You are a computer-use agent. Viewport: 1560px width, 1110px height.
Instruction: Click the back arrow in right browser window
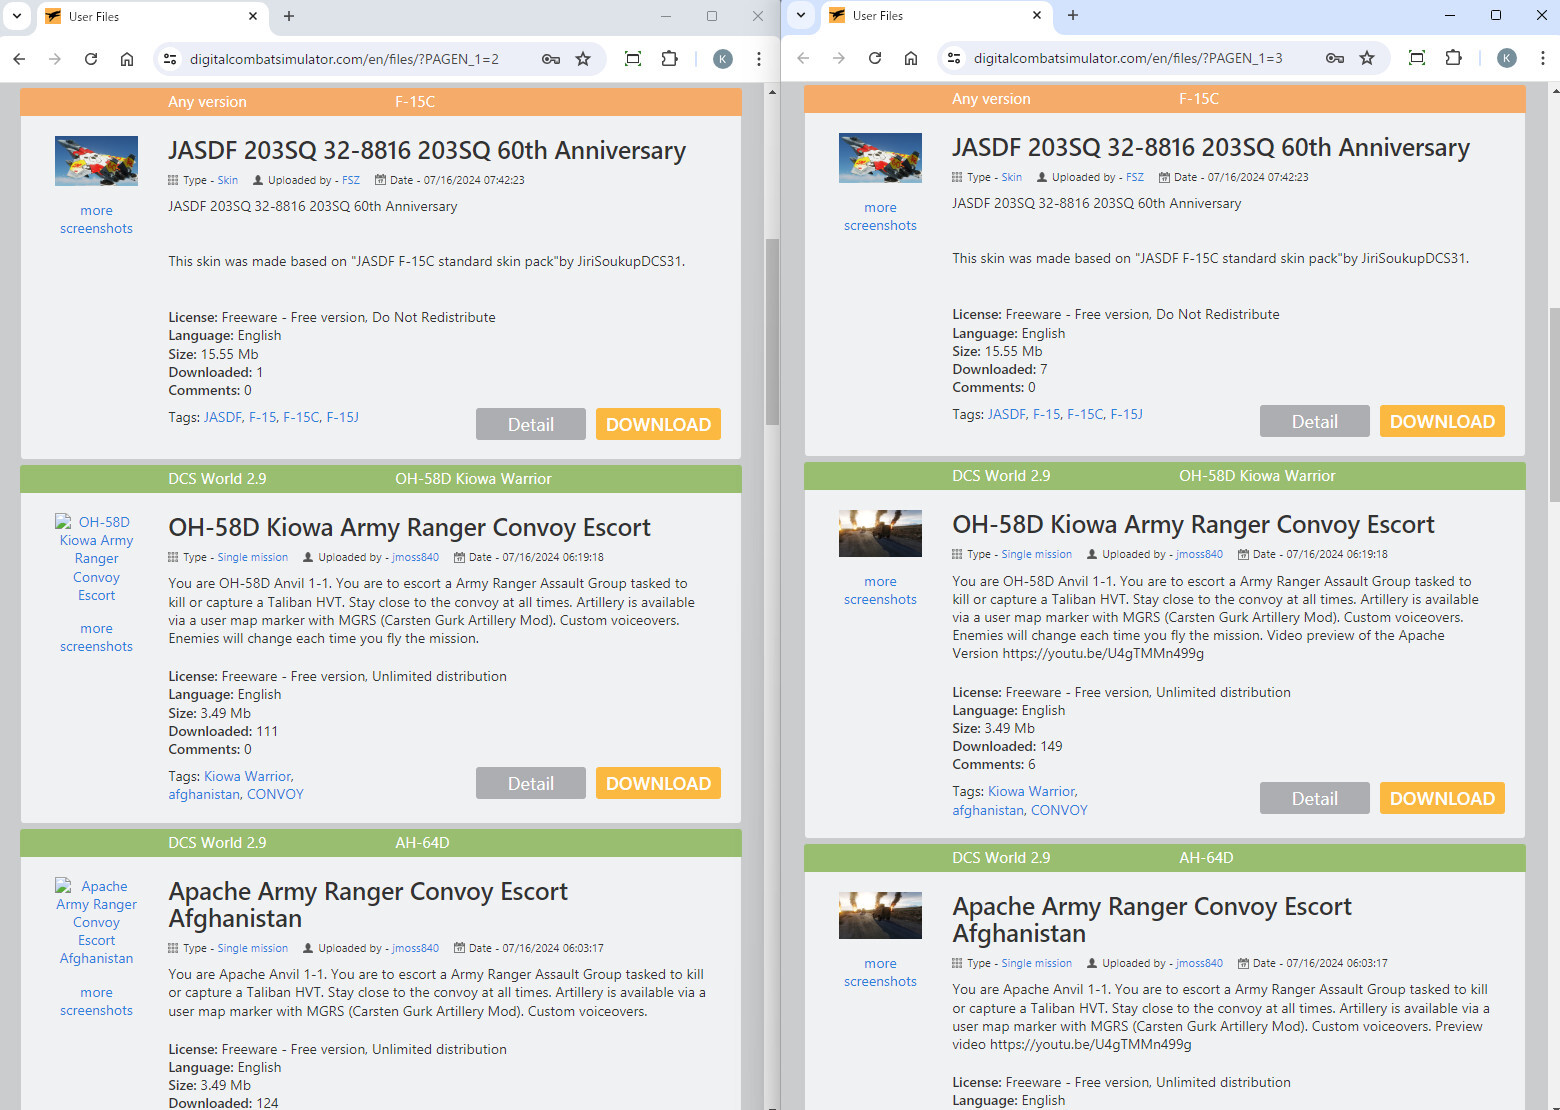(803, 58)
